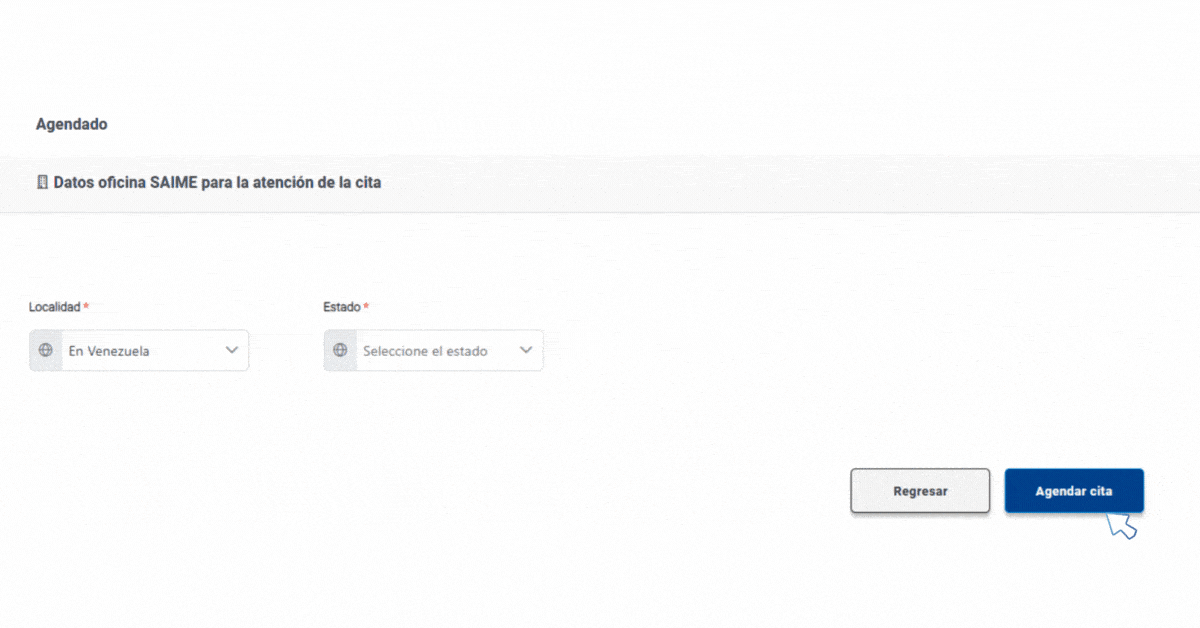This screenshot has height=628, width=1200.
Task: Click the word 'estado' in the Estado placeholder
Action: [466, 351]
